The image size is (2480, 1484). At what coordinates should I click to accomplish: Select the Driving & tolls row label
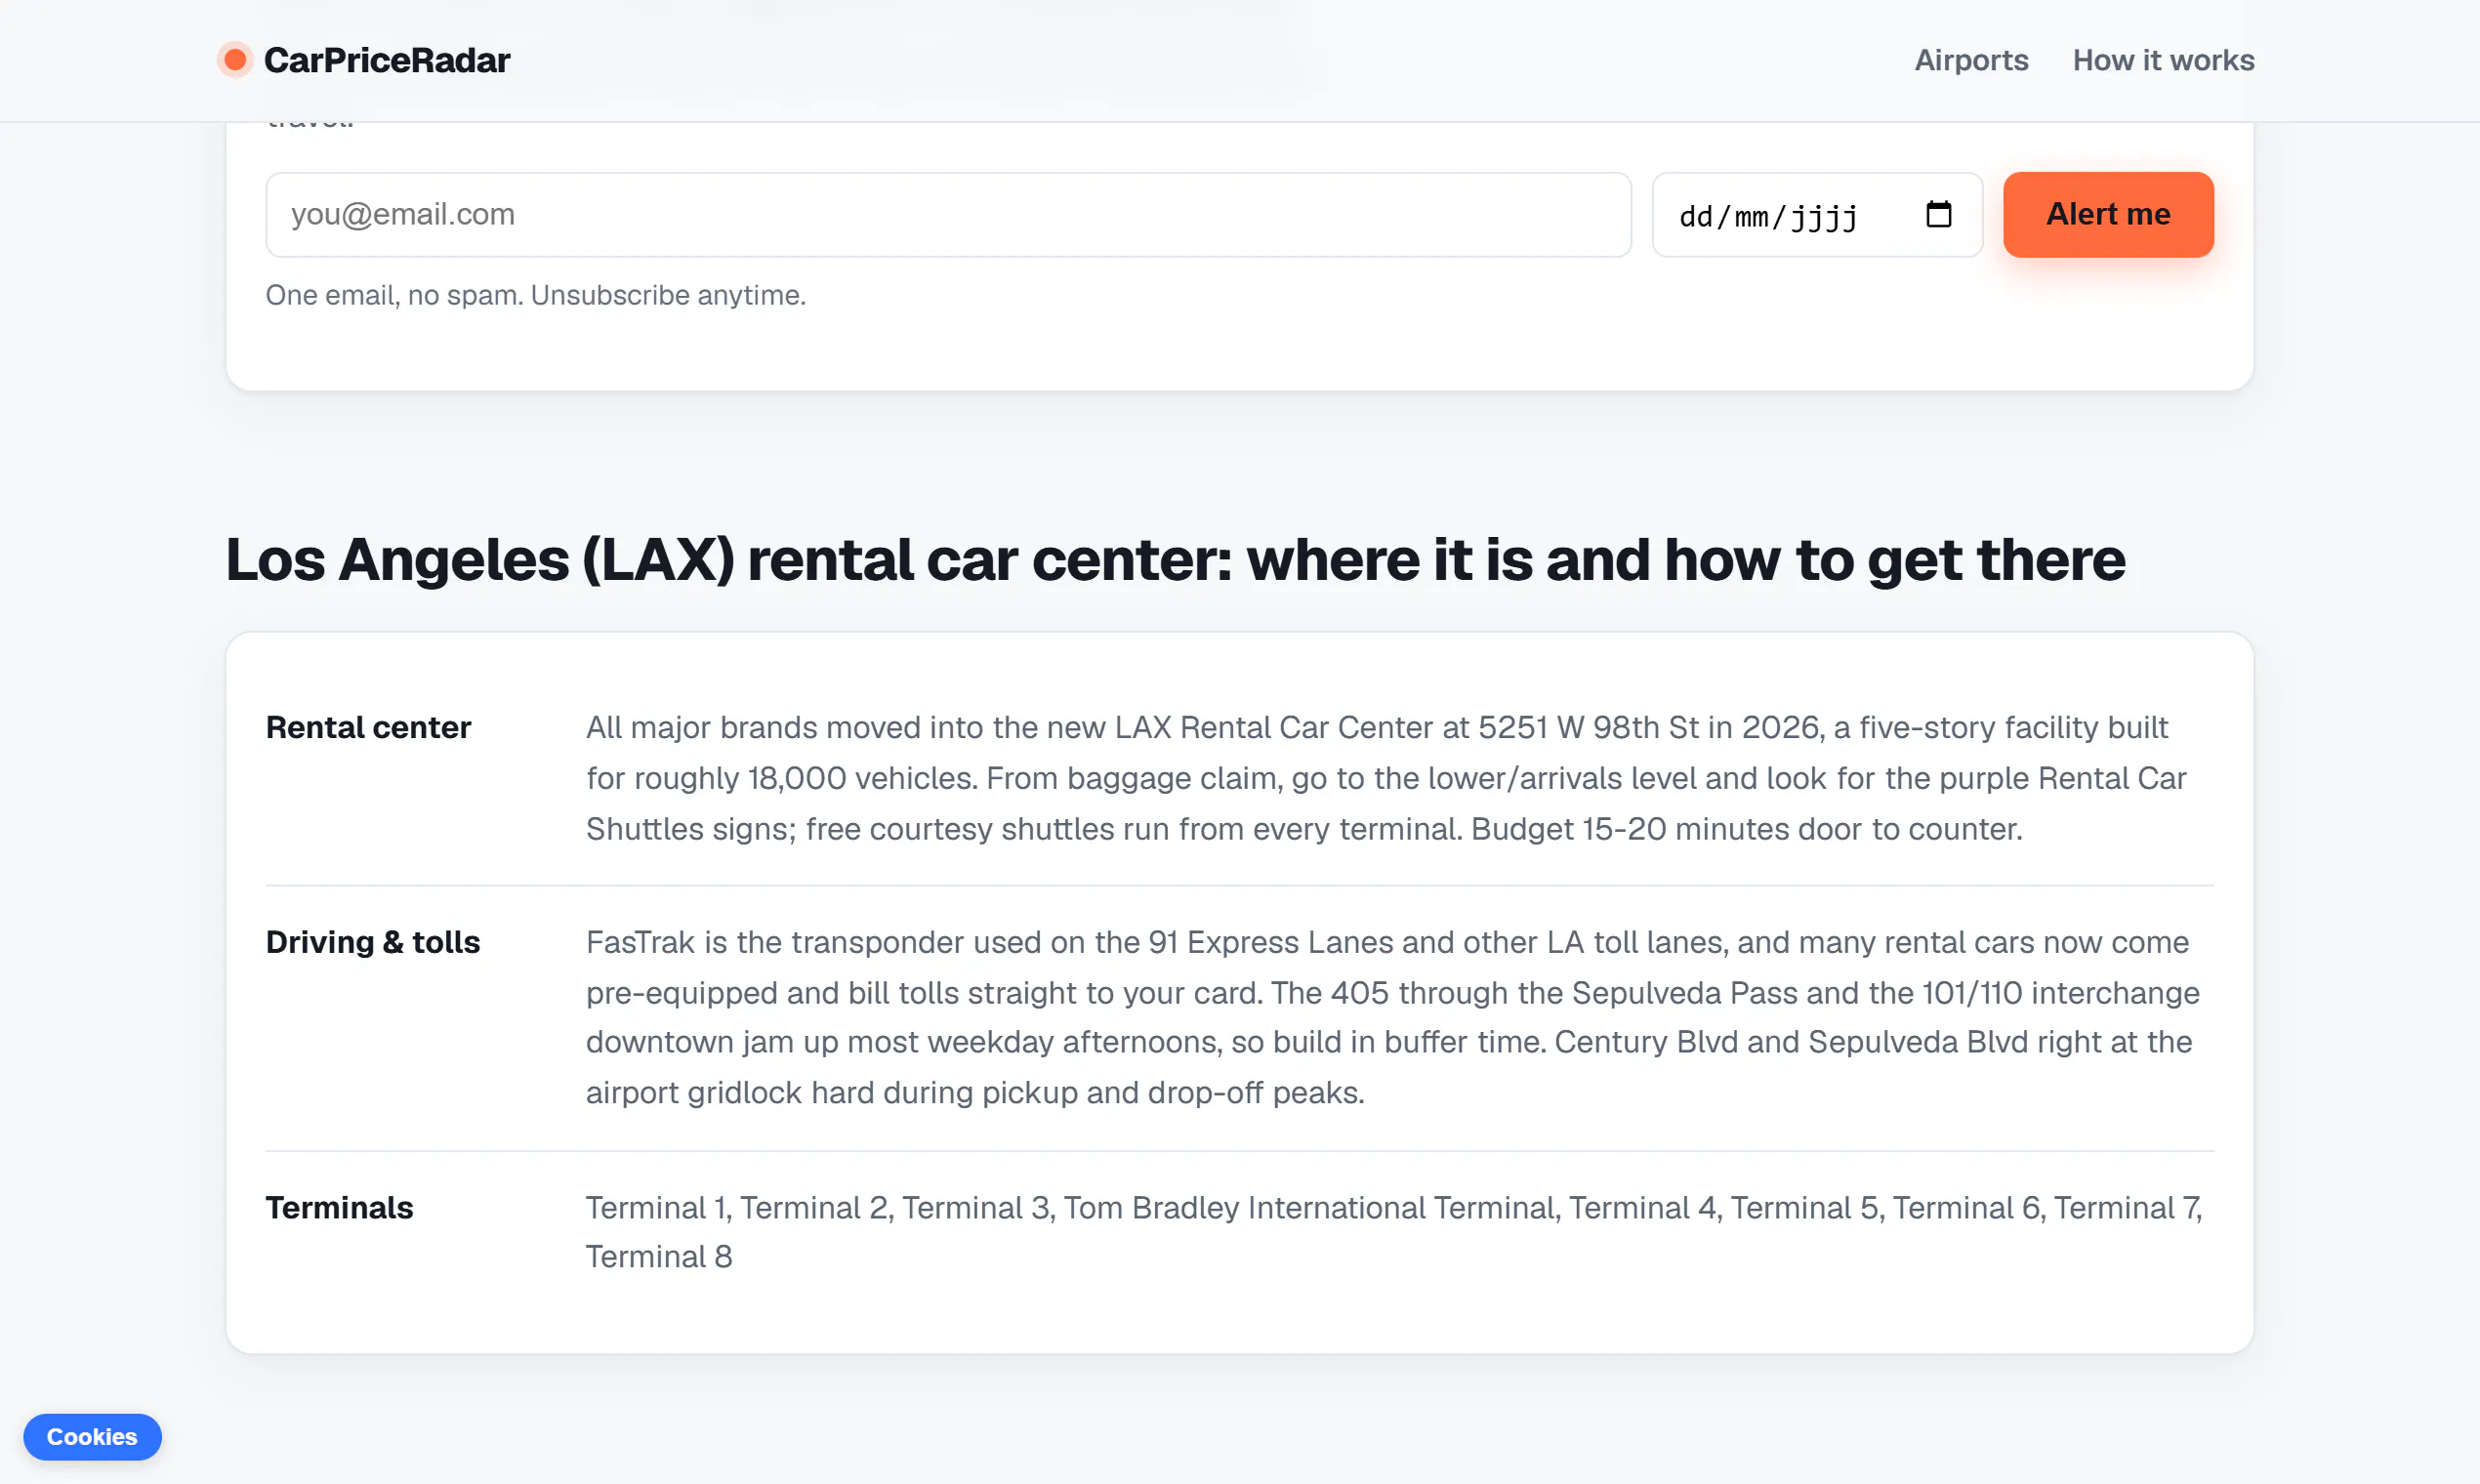click(373, 942)
